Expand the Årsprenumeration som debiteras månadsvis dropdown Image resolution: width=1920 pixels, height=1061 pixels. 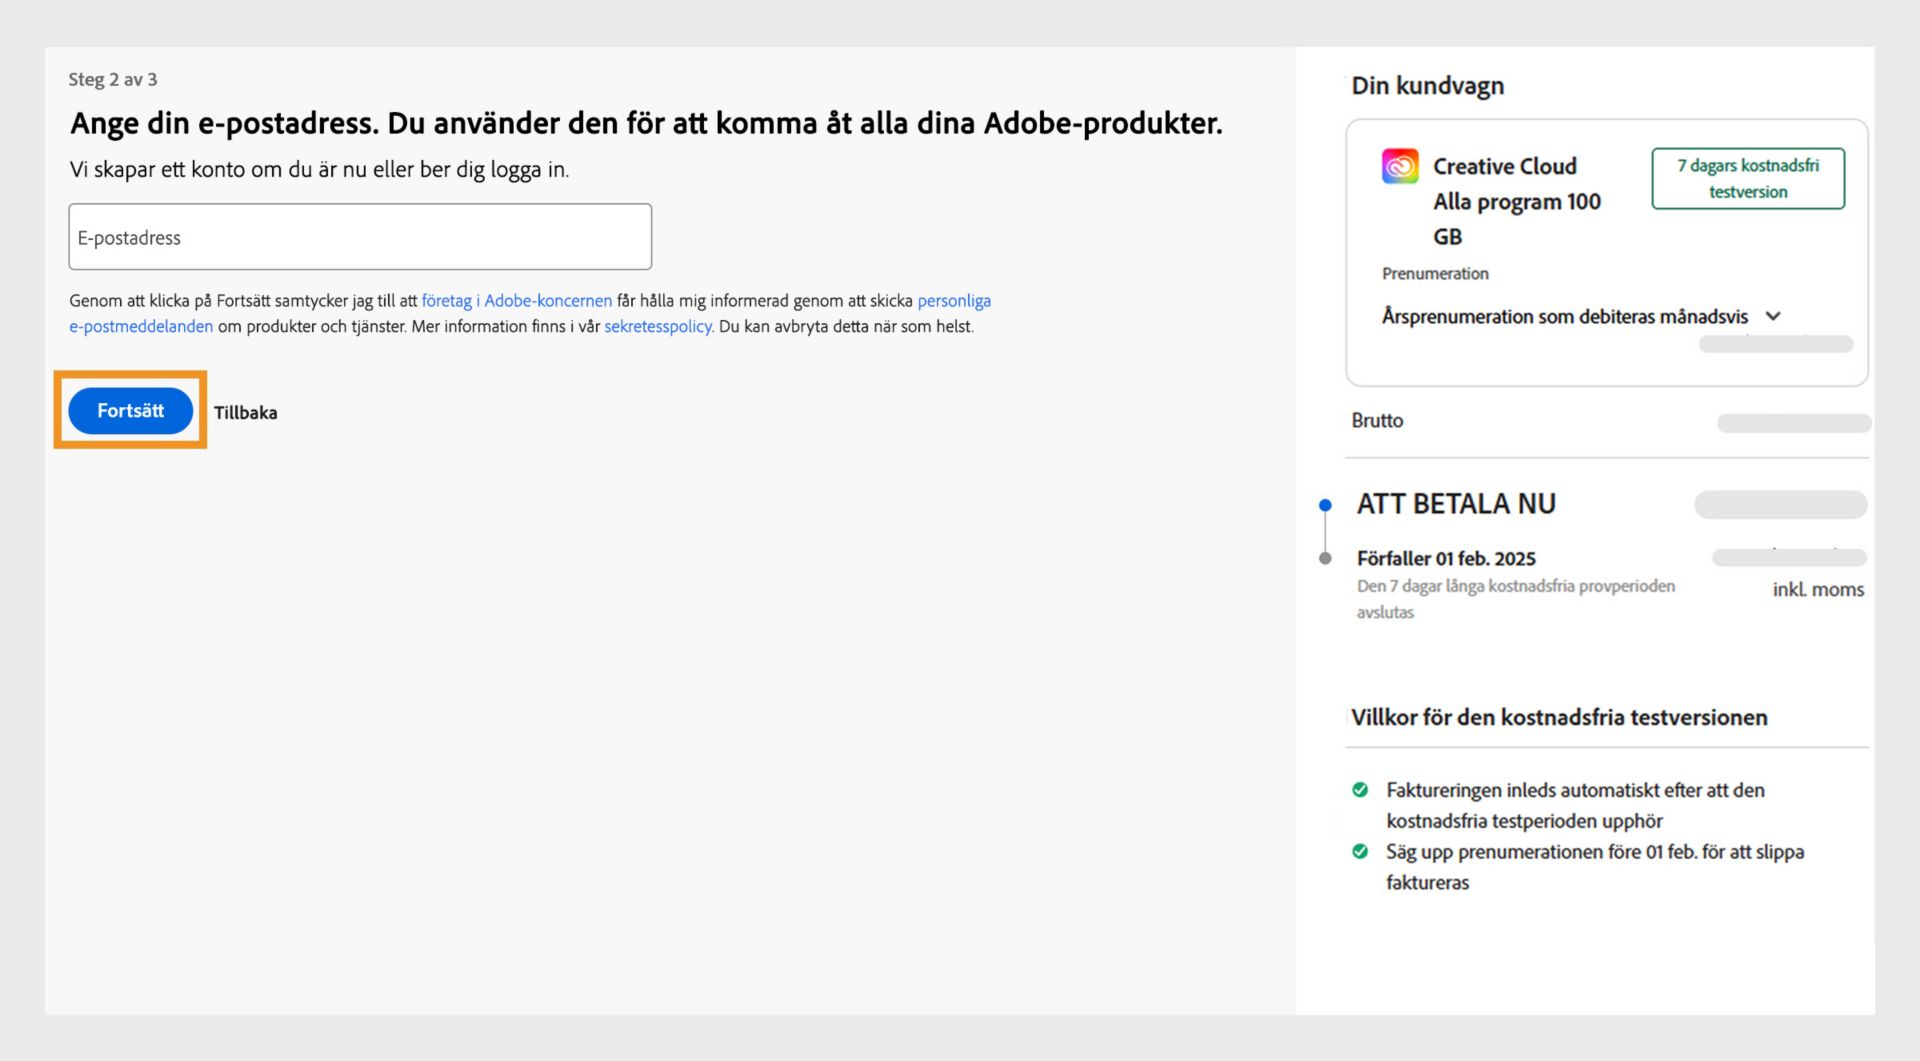[1581, 316]
